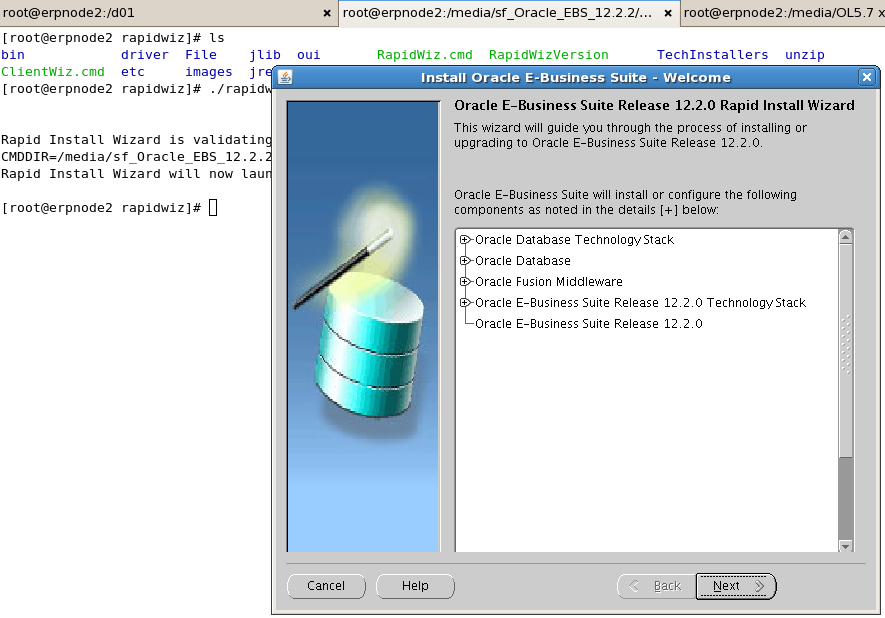885x618 pixels.
Task: Click ClientWiz.cmd in terminal listing
Action: (x=52, y=72)
